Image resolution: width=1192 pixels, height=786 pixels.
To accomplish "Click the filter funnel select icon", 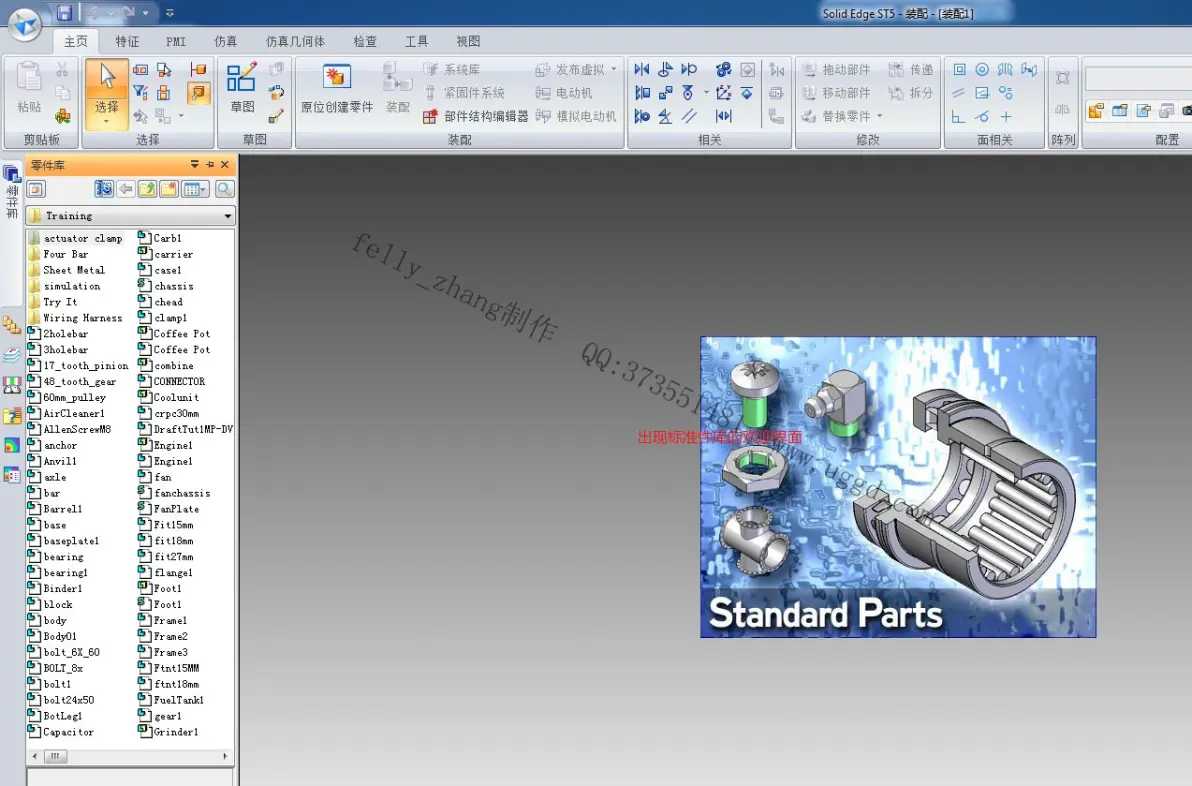I will (141, 93).
